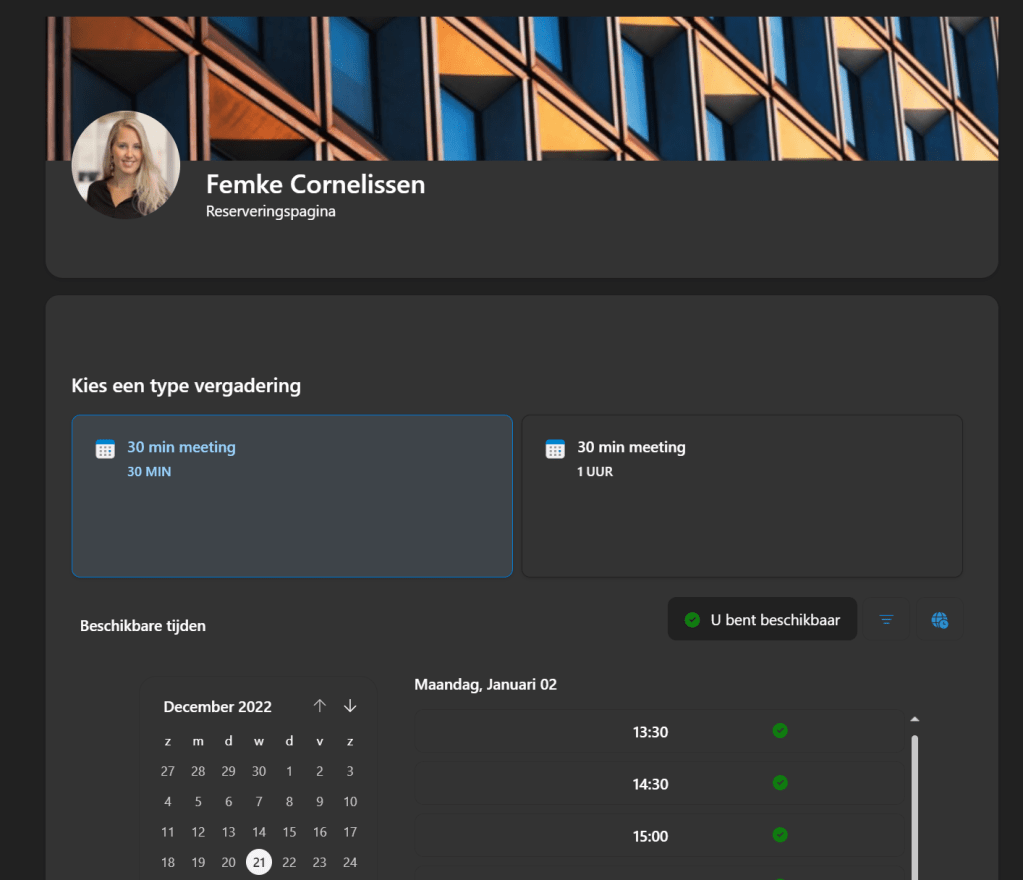Click calendar icon on the 1 UUR card

point(555,449)
